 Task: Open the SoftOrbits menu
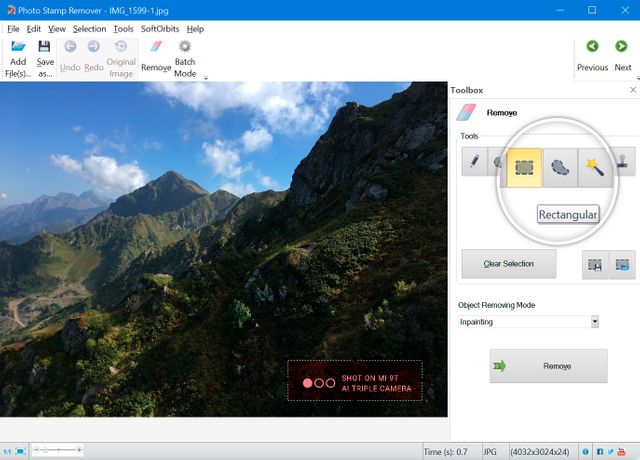click(x=160, y=29)
